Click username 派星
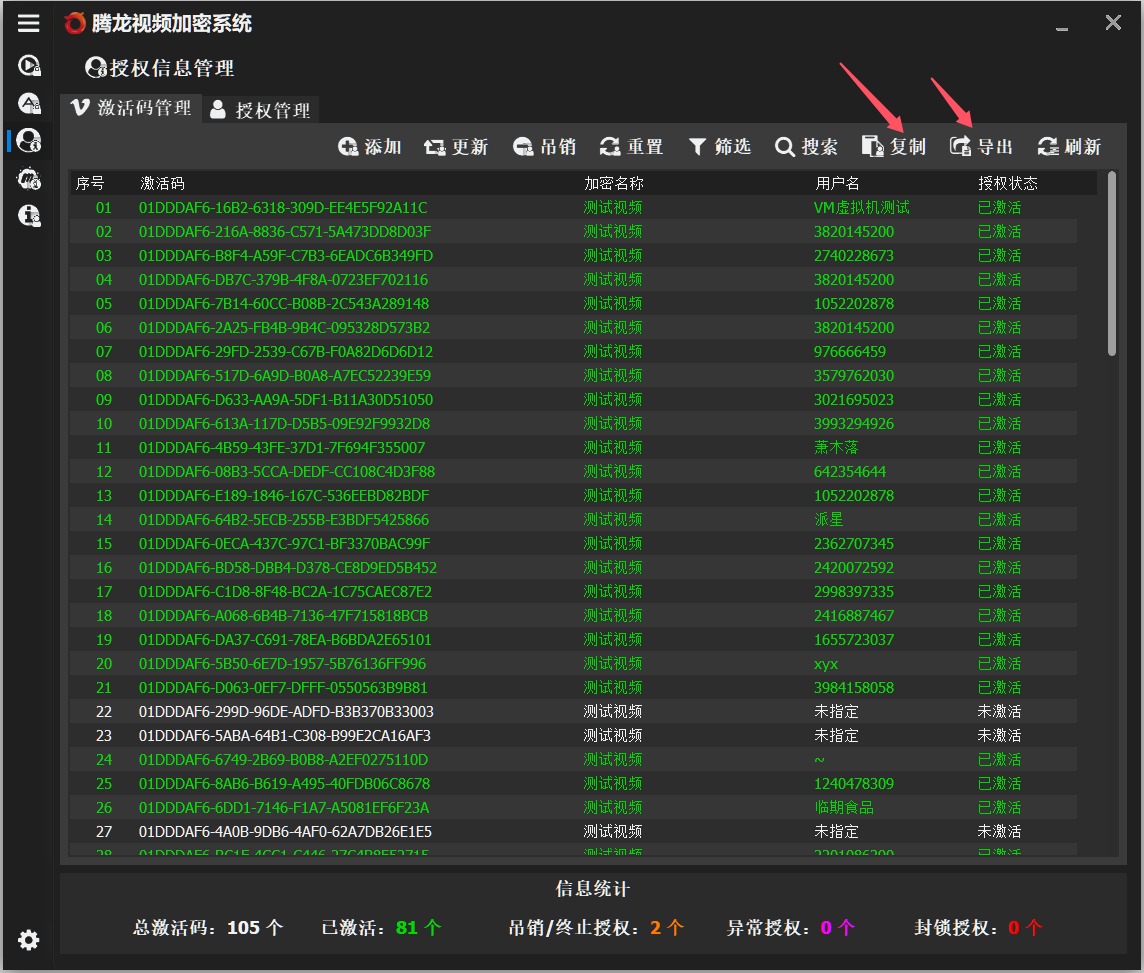The width and height of the screenshot is (1144, 973). [829, 520]
